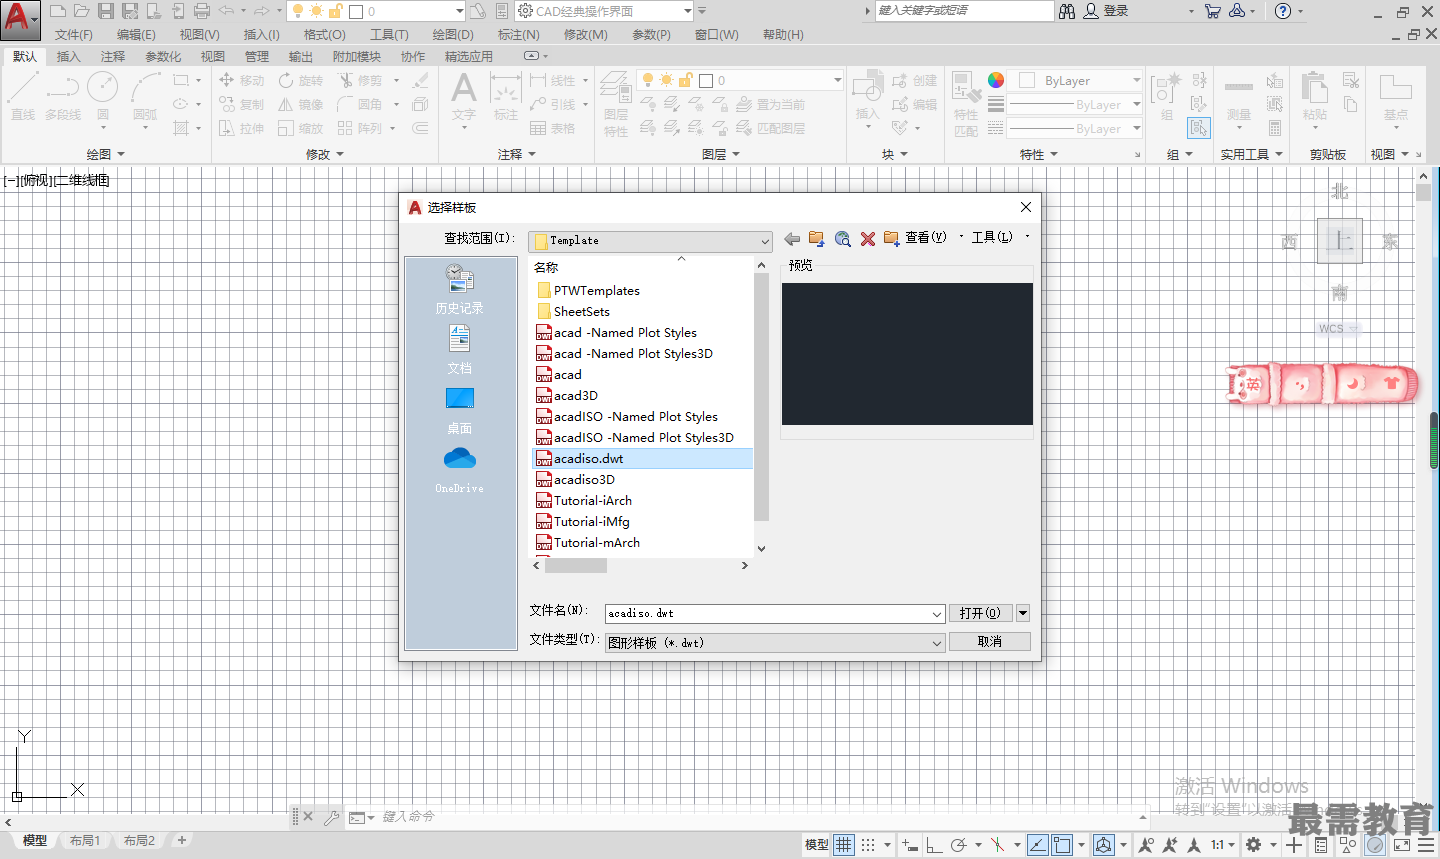This screenshot has height=859, width=1440.
Task: Click the Insert block (插入) icon
Action: [x=867, y=96]
